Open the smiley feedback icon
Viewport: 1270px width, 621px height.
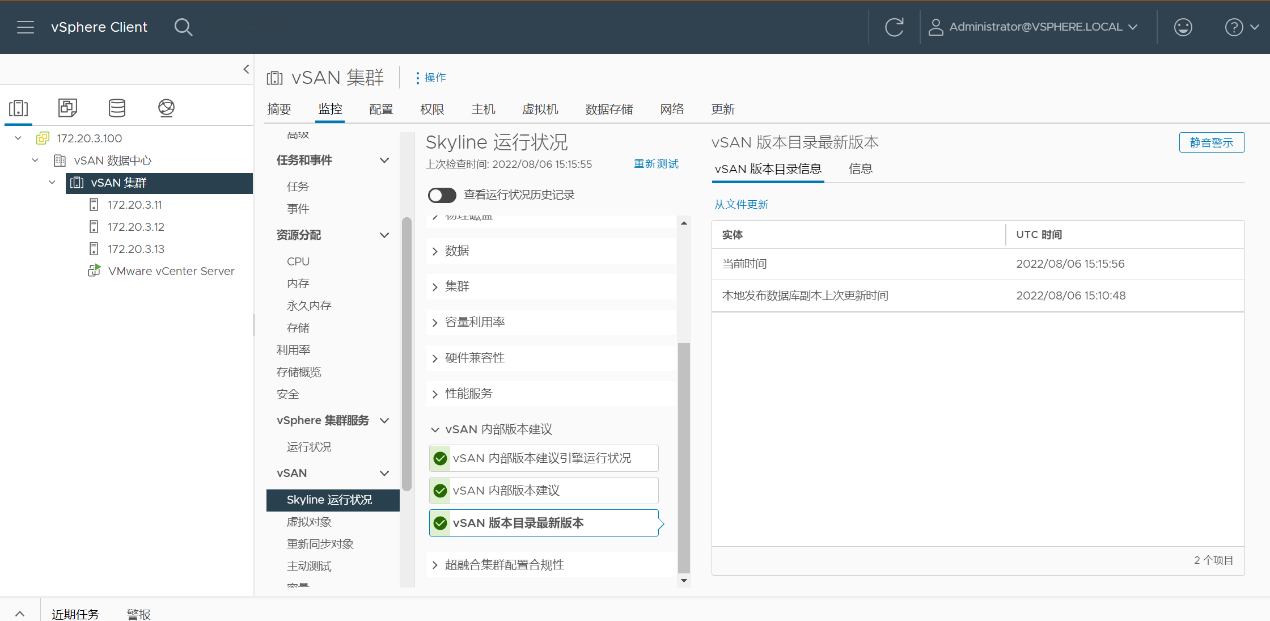point(1183,27)
